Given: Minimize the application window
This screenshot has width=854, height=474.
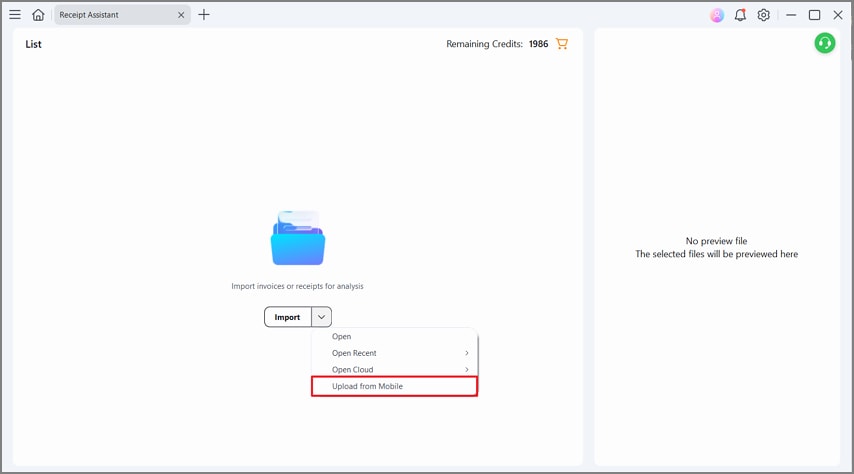Looking at the screenshot, I should (x=791, y=15).
